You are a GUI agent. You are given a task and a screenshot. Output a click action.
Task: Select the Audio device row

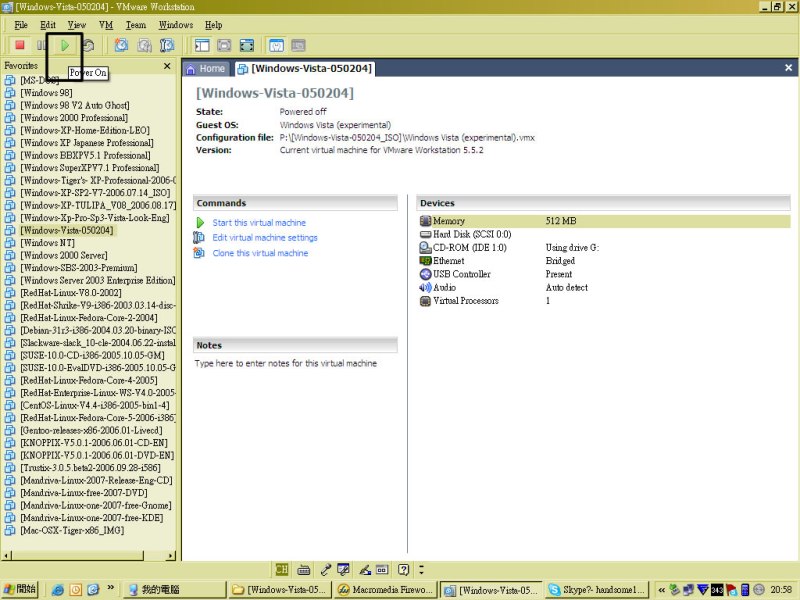point(604,287)
